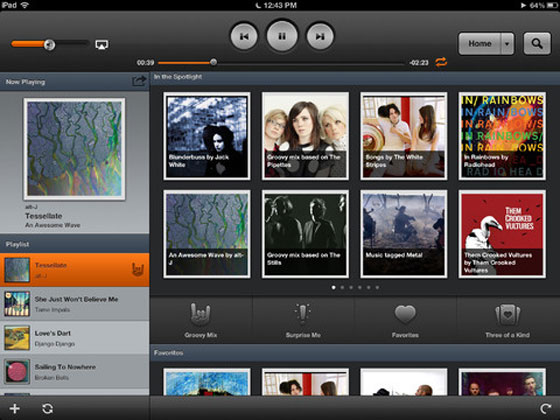The image size is (560, 420).
Task: Click the Tame Impala album thumbnail
Action: pyautogui.click(x=17, y=304)
